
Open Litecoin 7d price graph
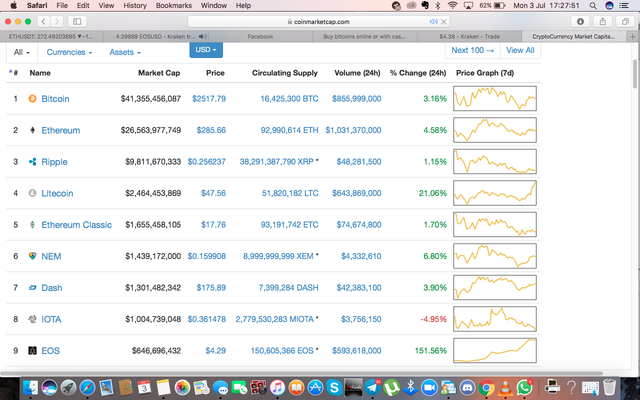click(495, 193)
